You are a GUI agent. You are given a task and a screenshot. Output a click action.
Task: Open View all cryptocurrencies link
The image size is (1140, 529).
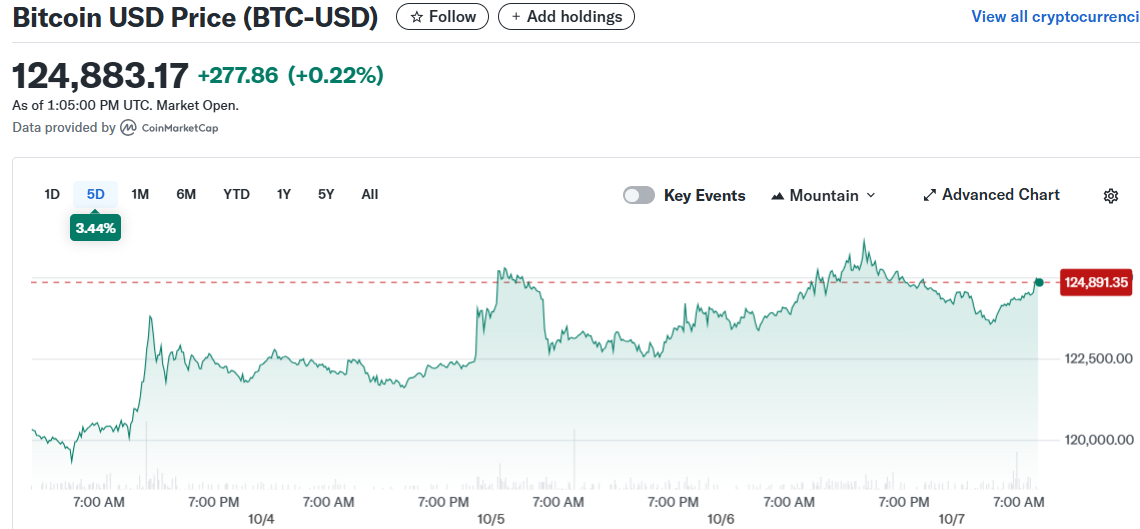1055,17
